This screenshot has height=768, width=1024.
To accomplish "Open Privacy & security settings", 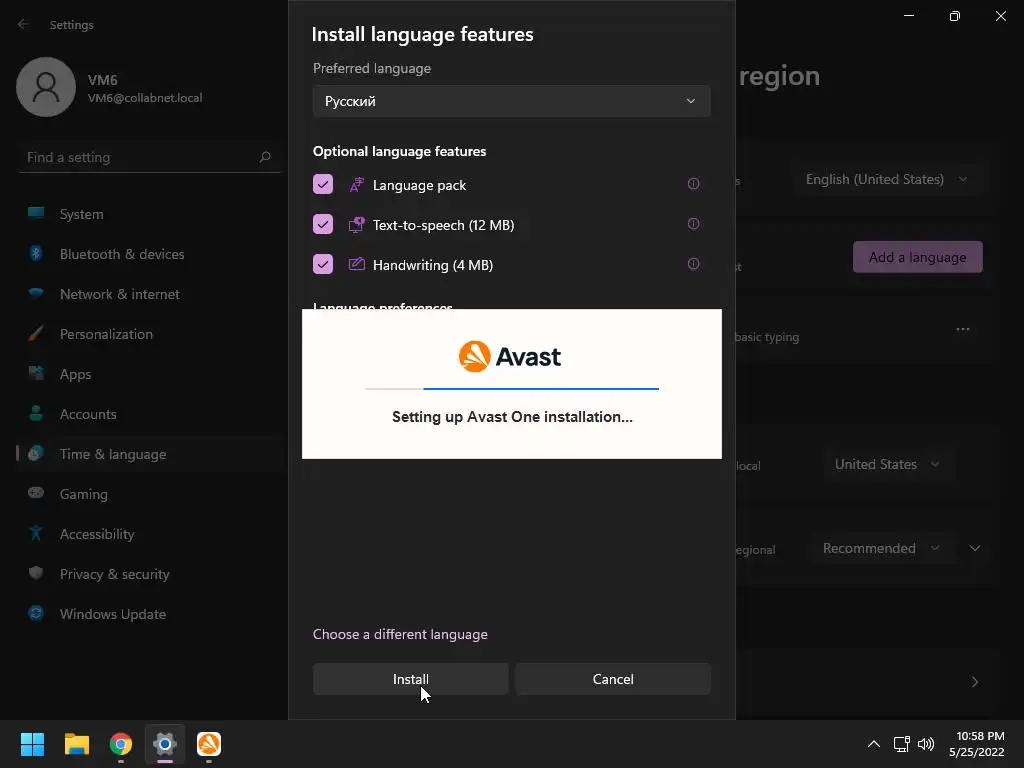I will pos(150,574).
